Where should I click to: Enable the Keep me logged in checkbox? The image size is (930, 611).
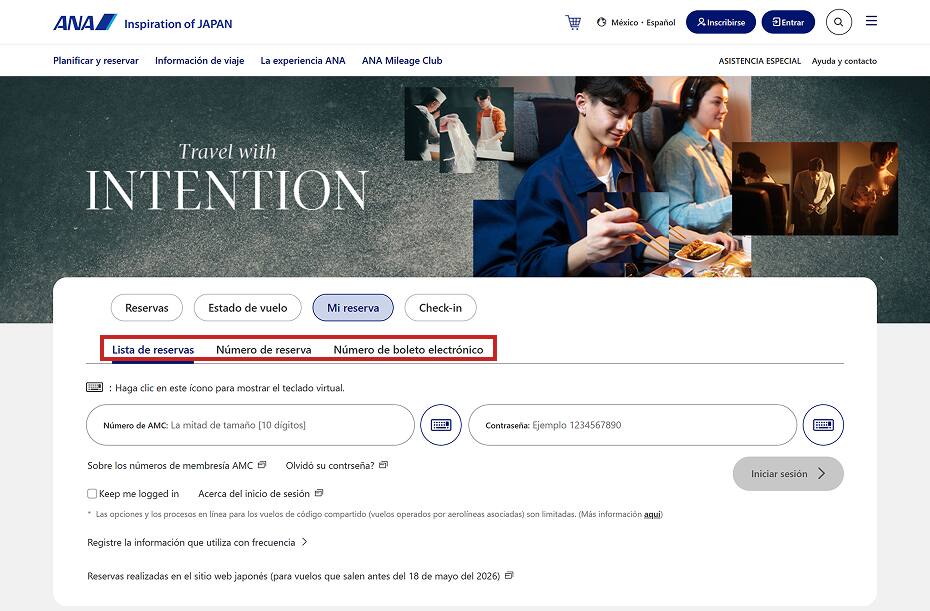92,494
